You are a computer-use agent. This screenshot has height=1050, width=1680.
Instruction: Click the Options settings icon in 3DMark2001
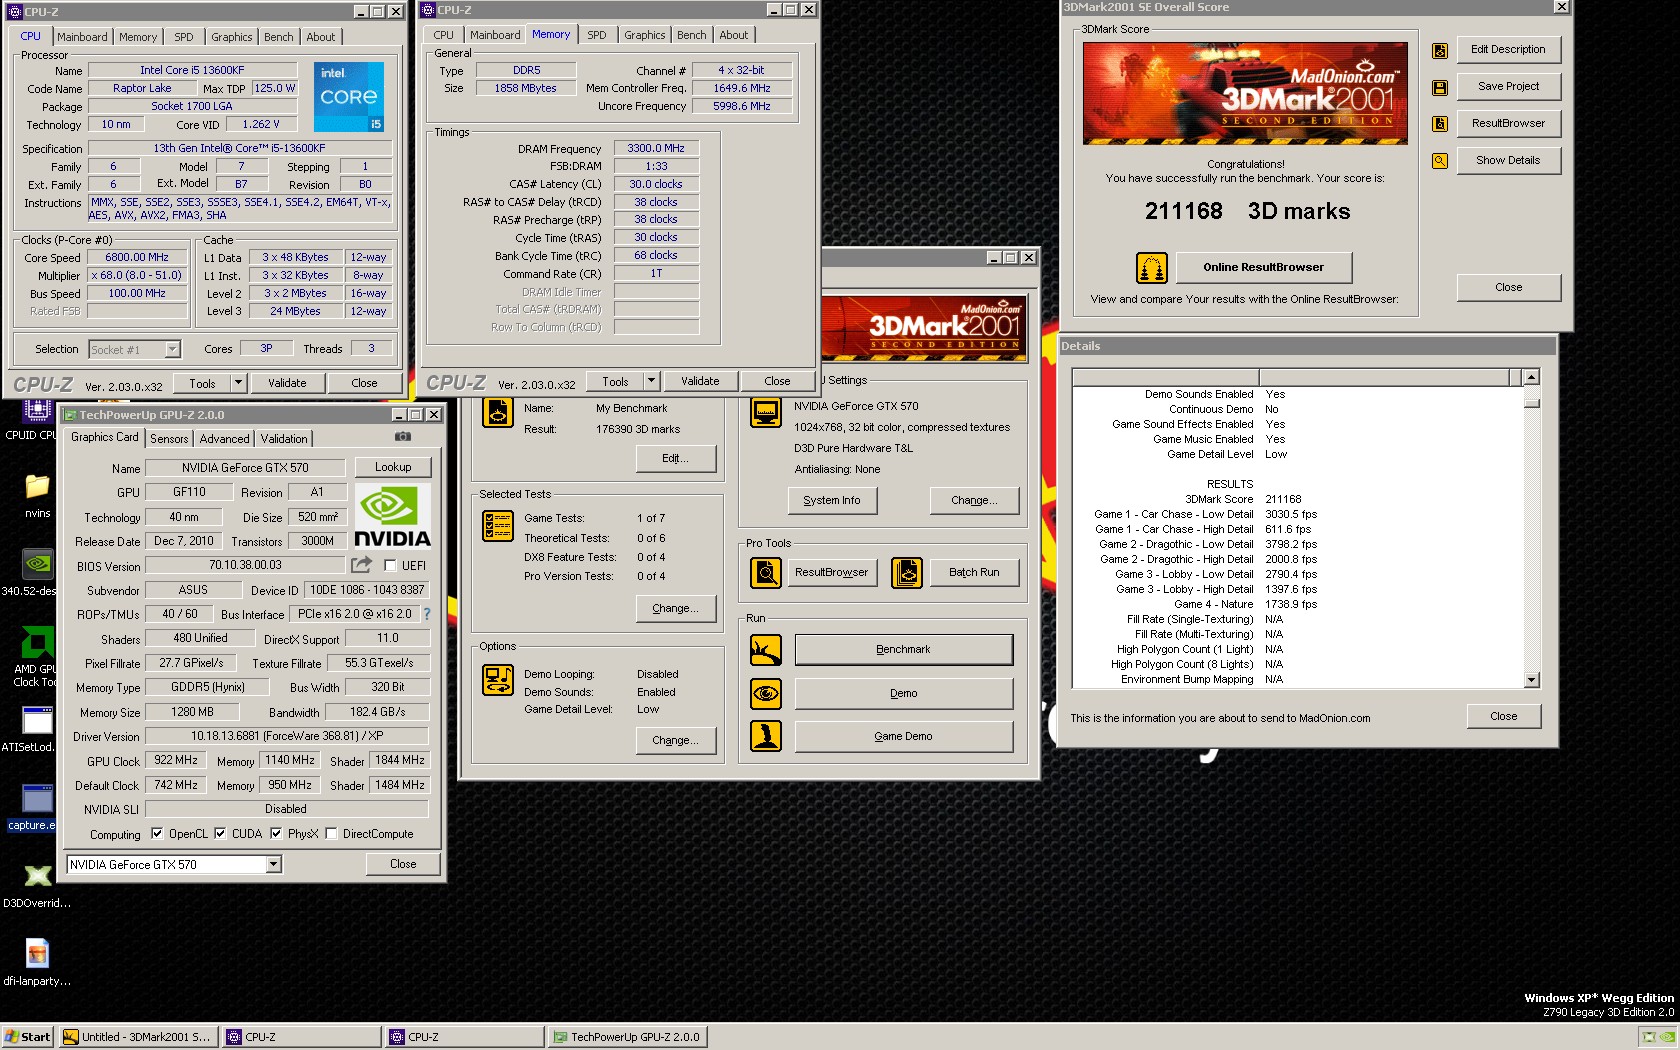[x=498, y=680]
